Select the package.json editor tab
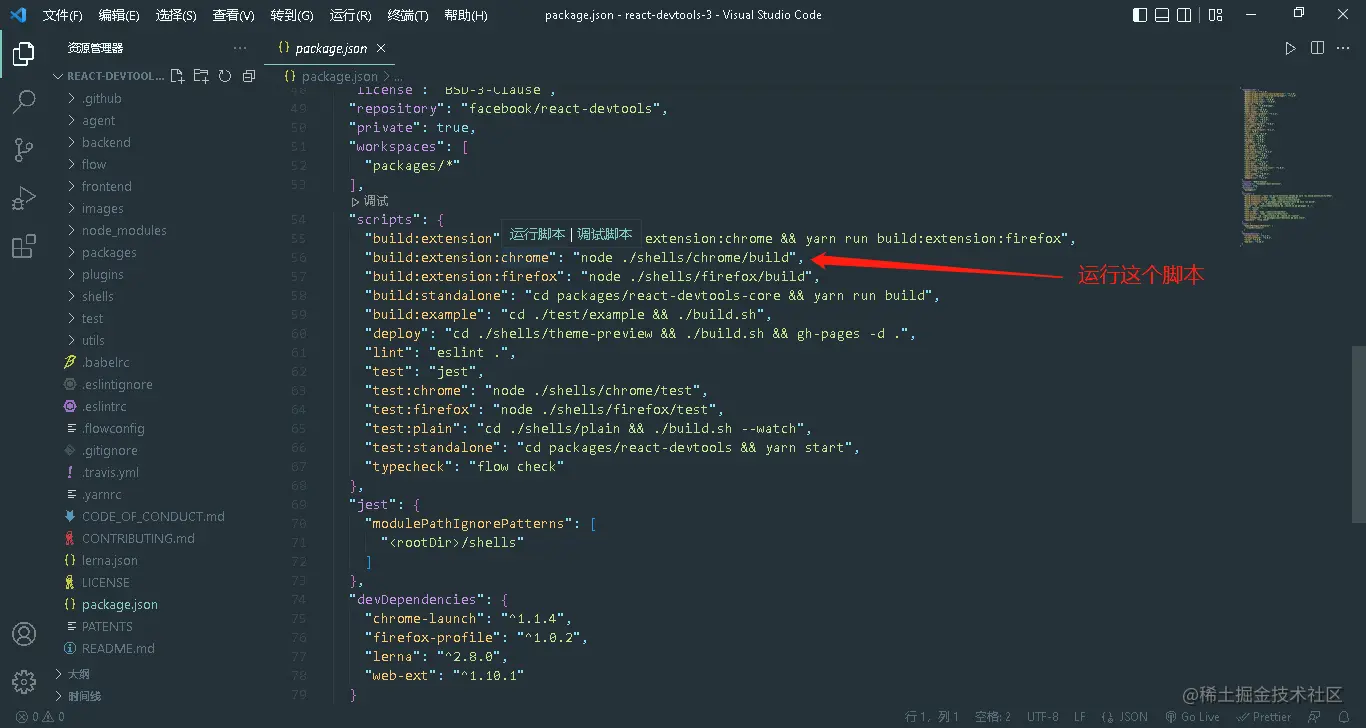 click(x=331, y=48)
